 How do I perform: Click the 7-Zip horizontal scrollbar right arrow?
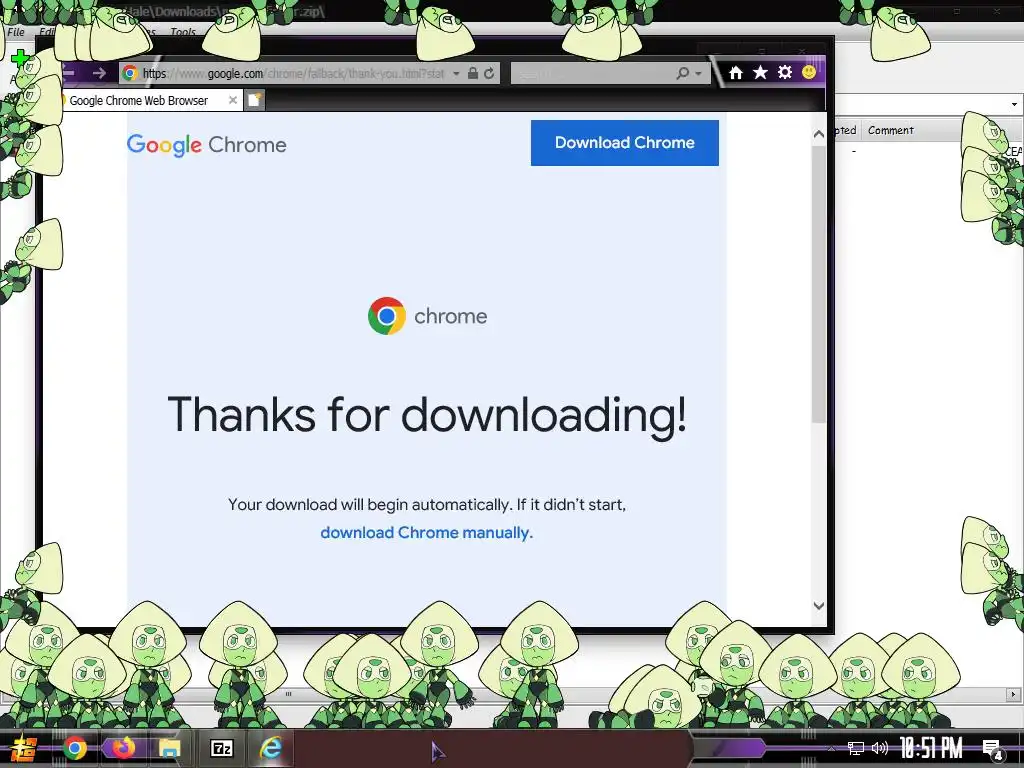(1014, 694)
